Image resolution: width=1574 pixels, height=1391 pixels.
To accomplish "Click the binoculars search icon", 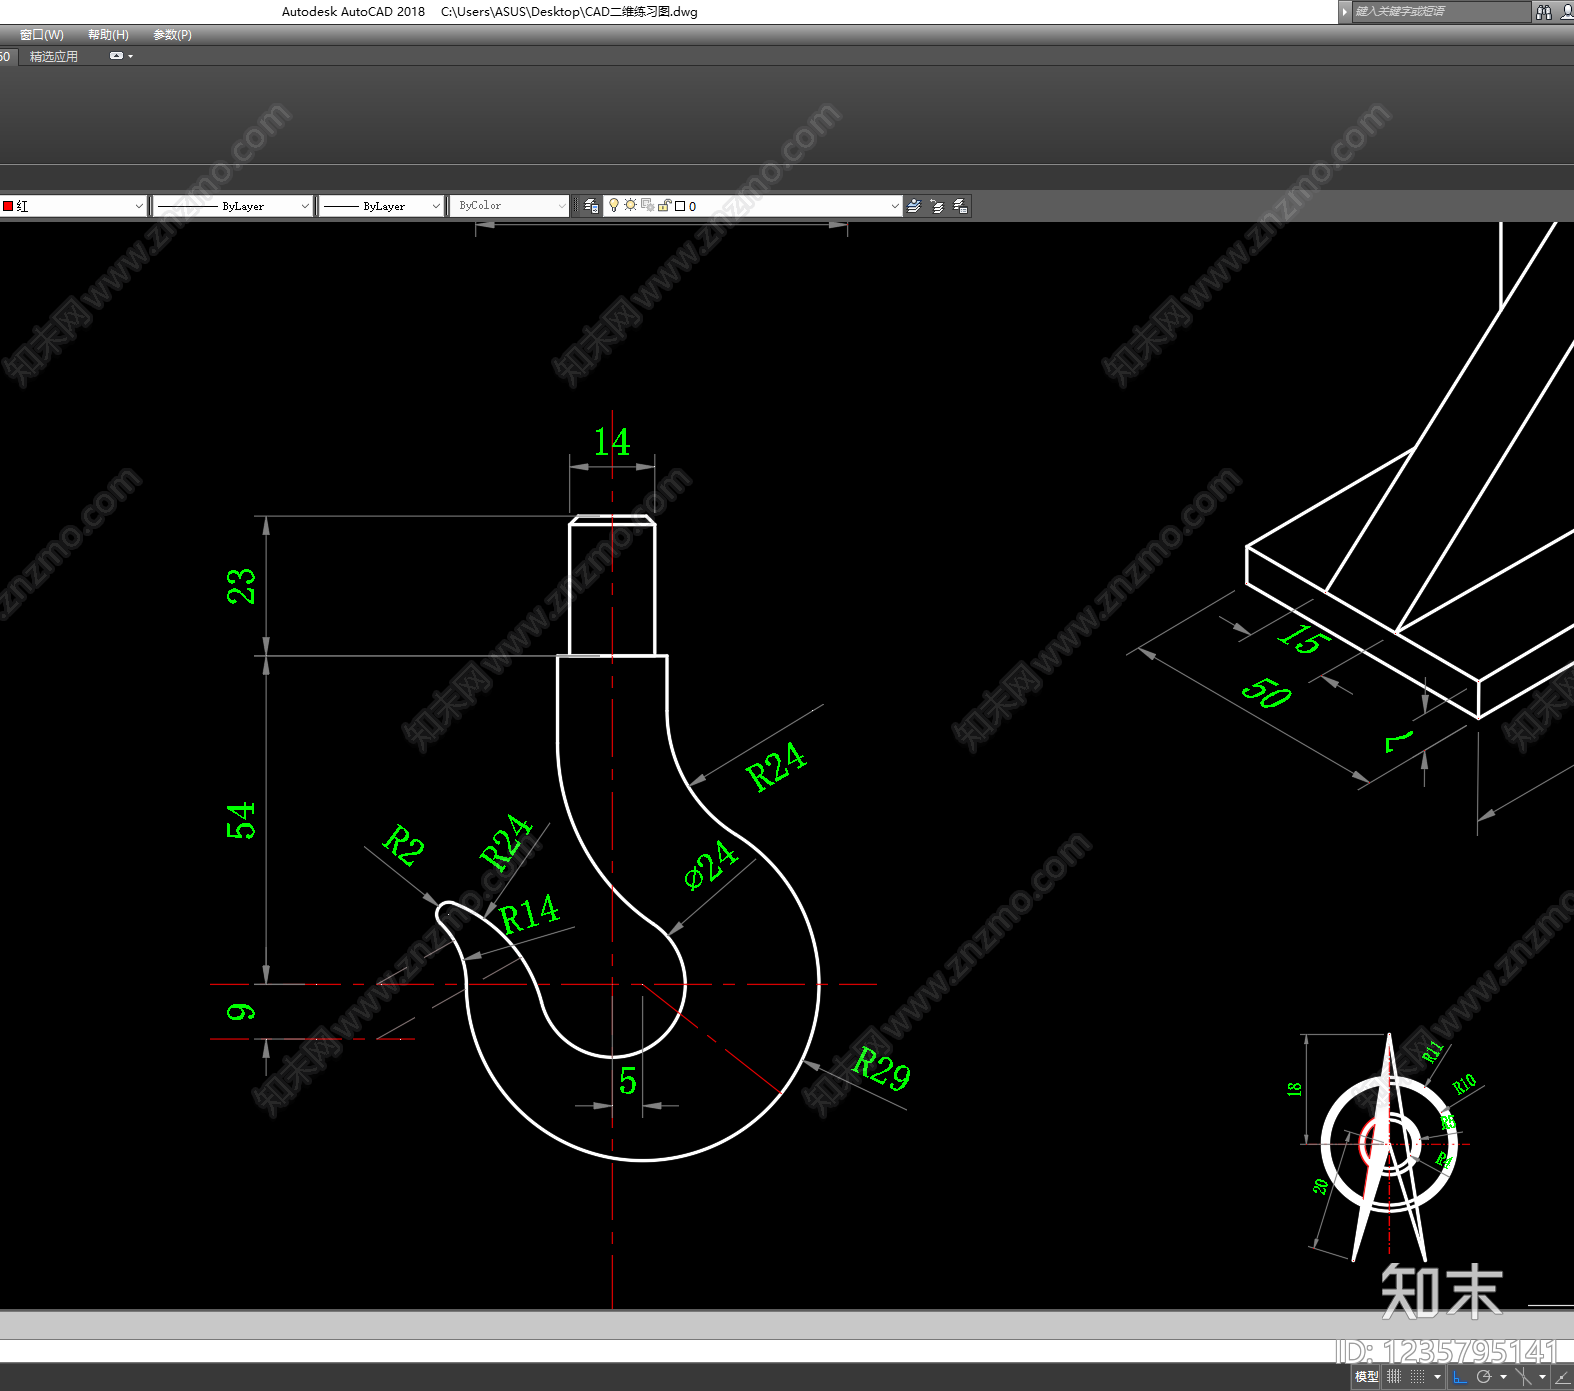I will (x=1544, y=12).
